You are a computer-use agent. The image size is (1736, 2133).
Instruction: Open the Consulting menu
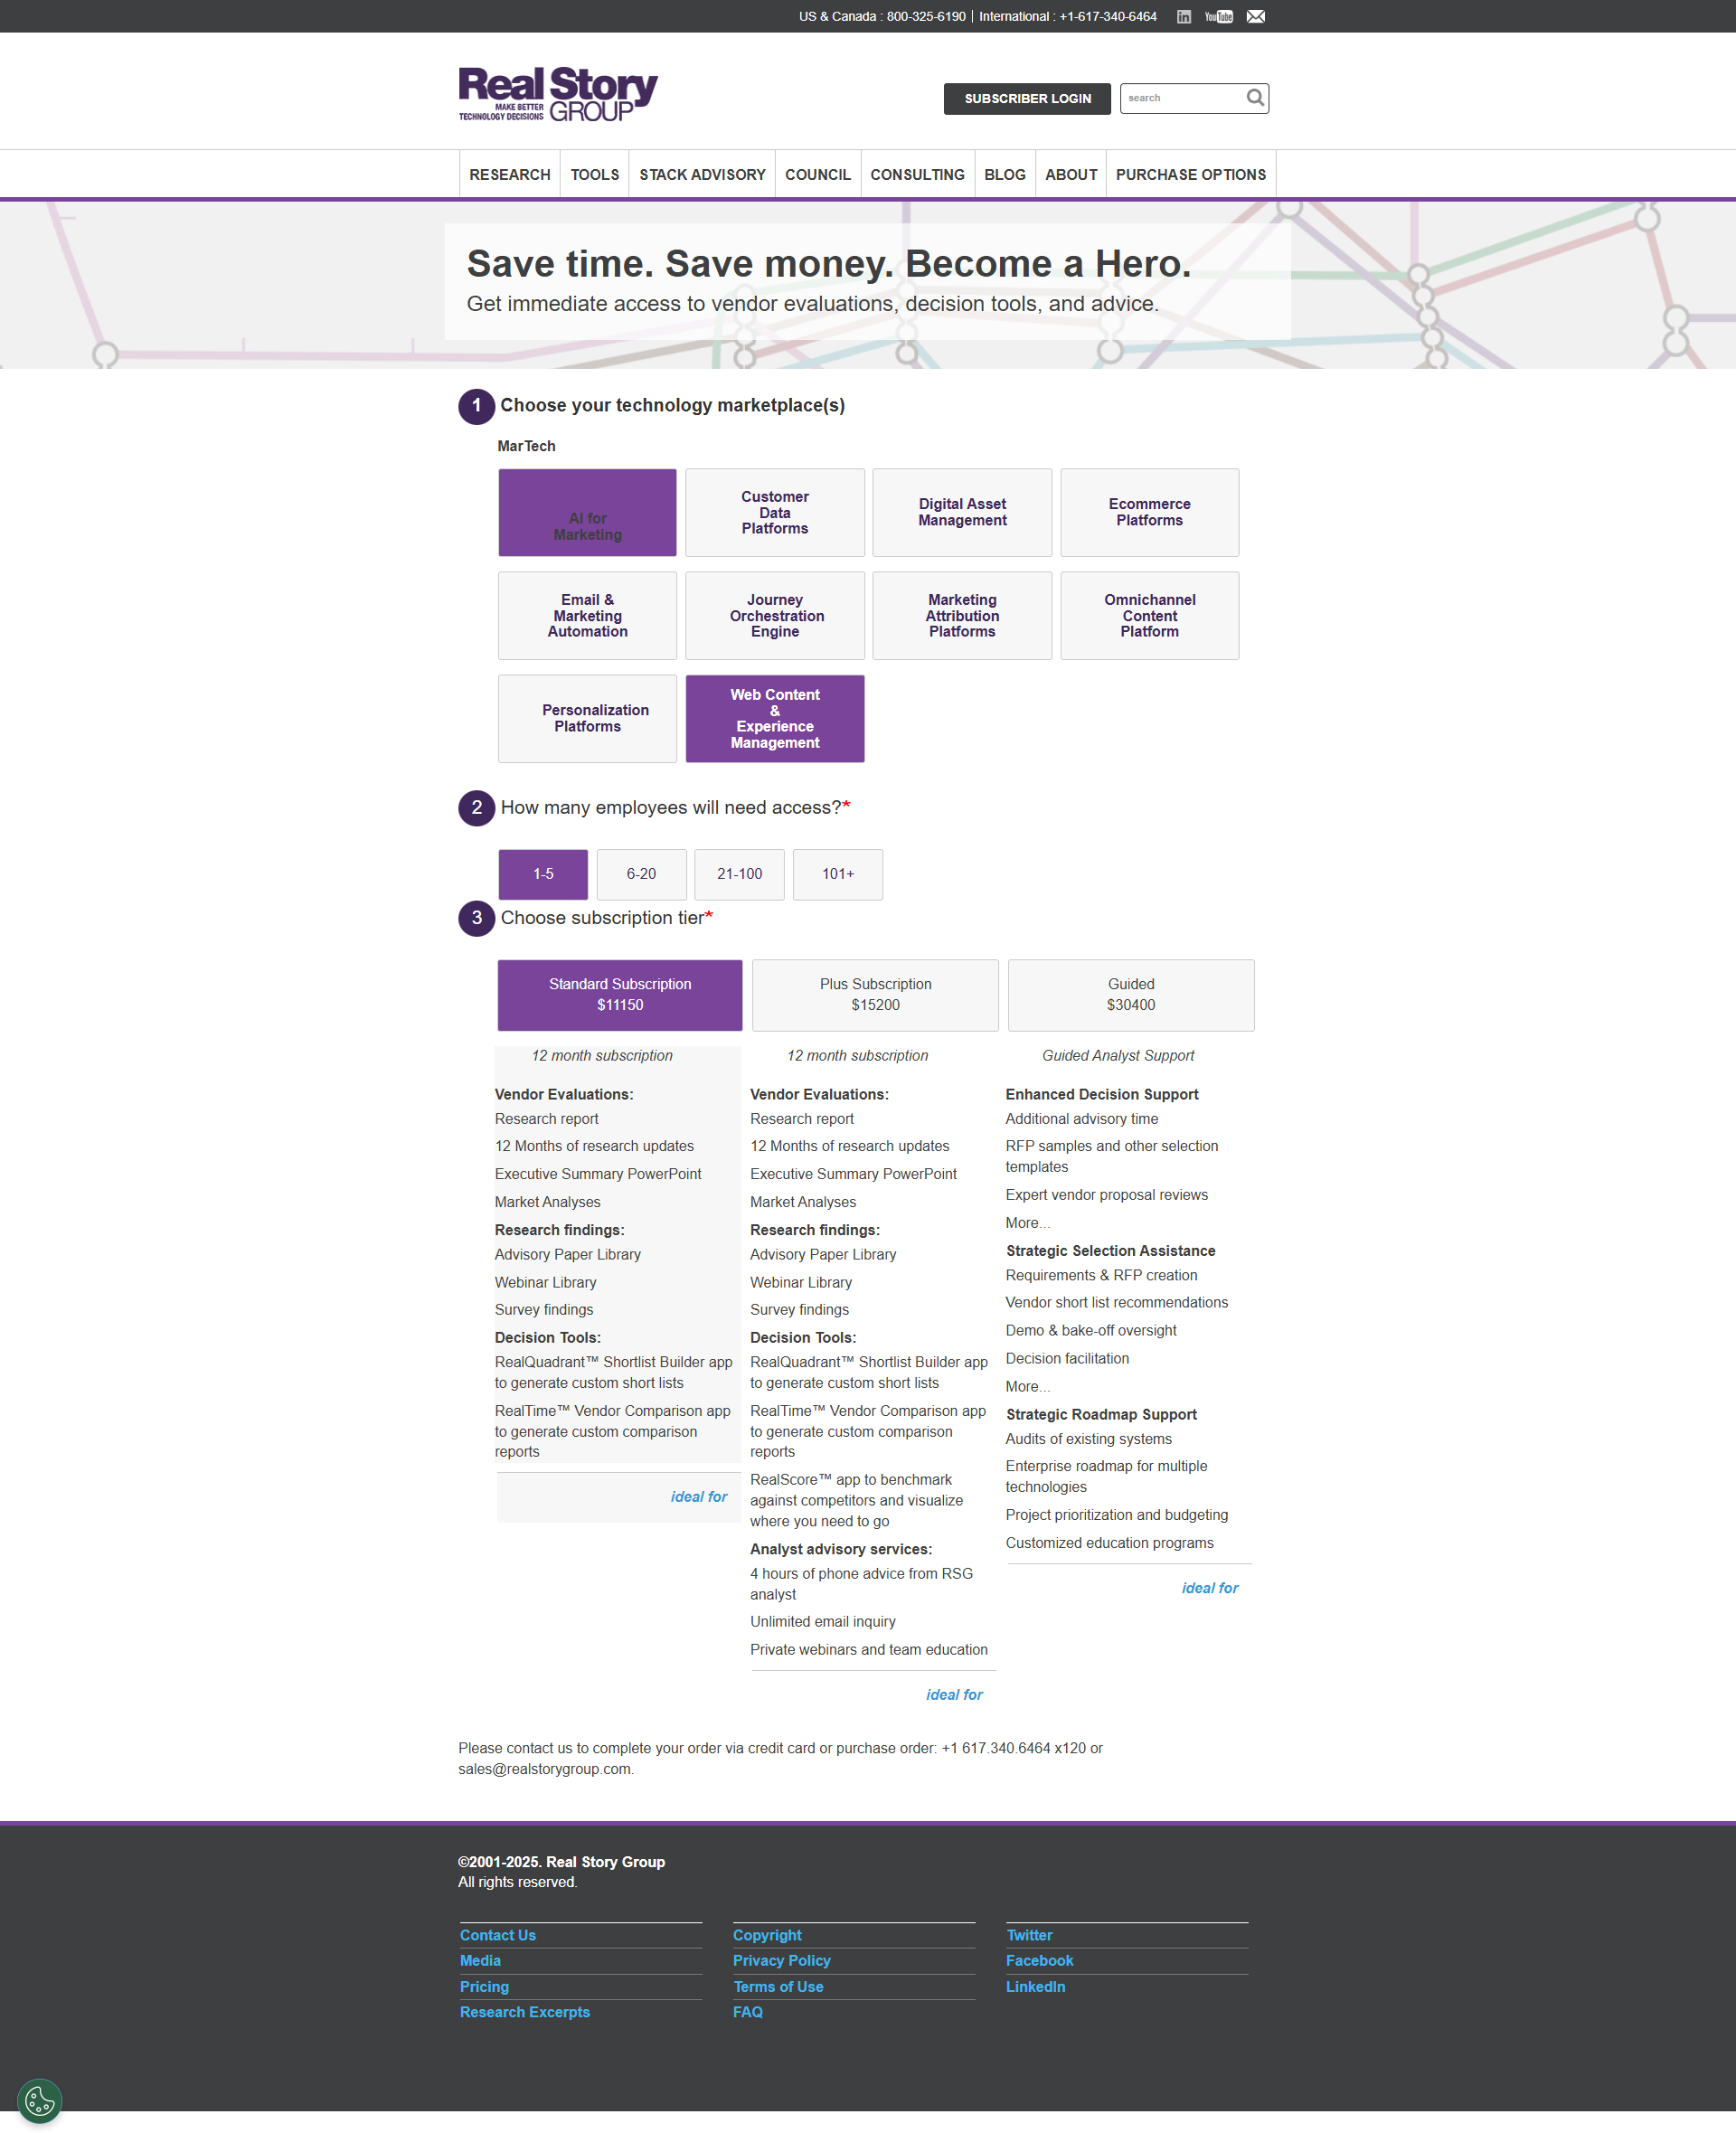point(917,174)
